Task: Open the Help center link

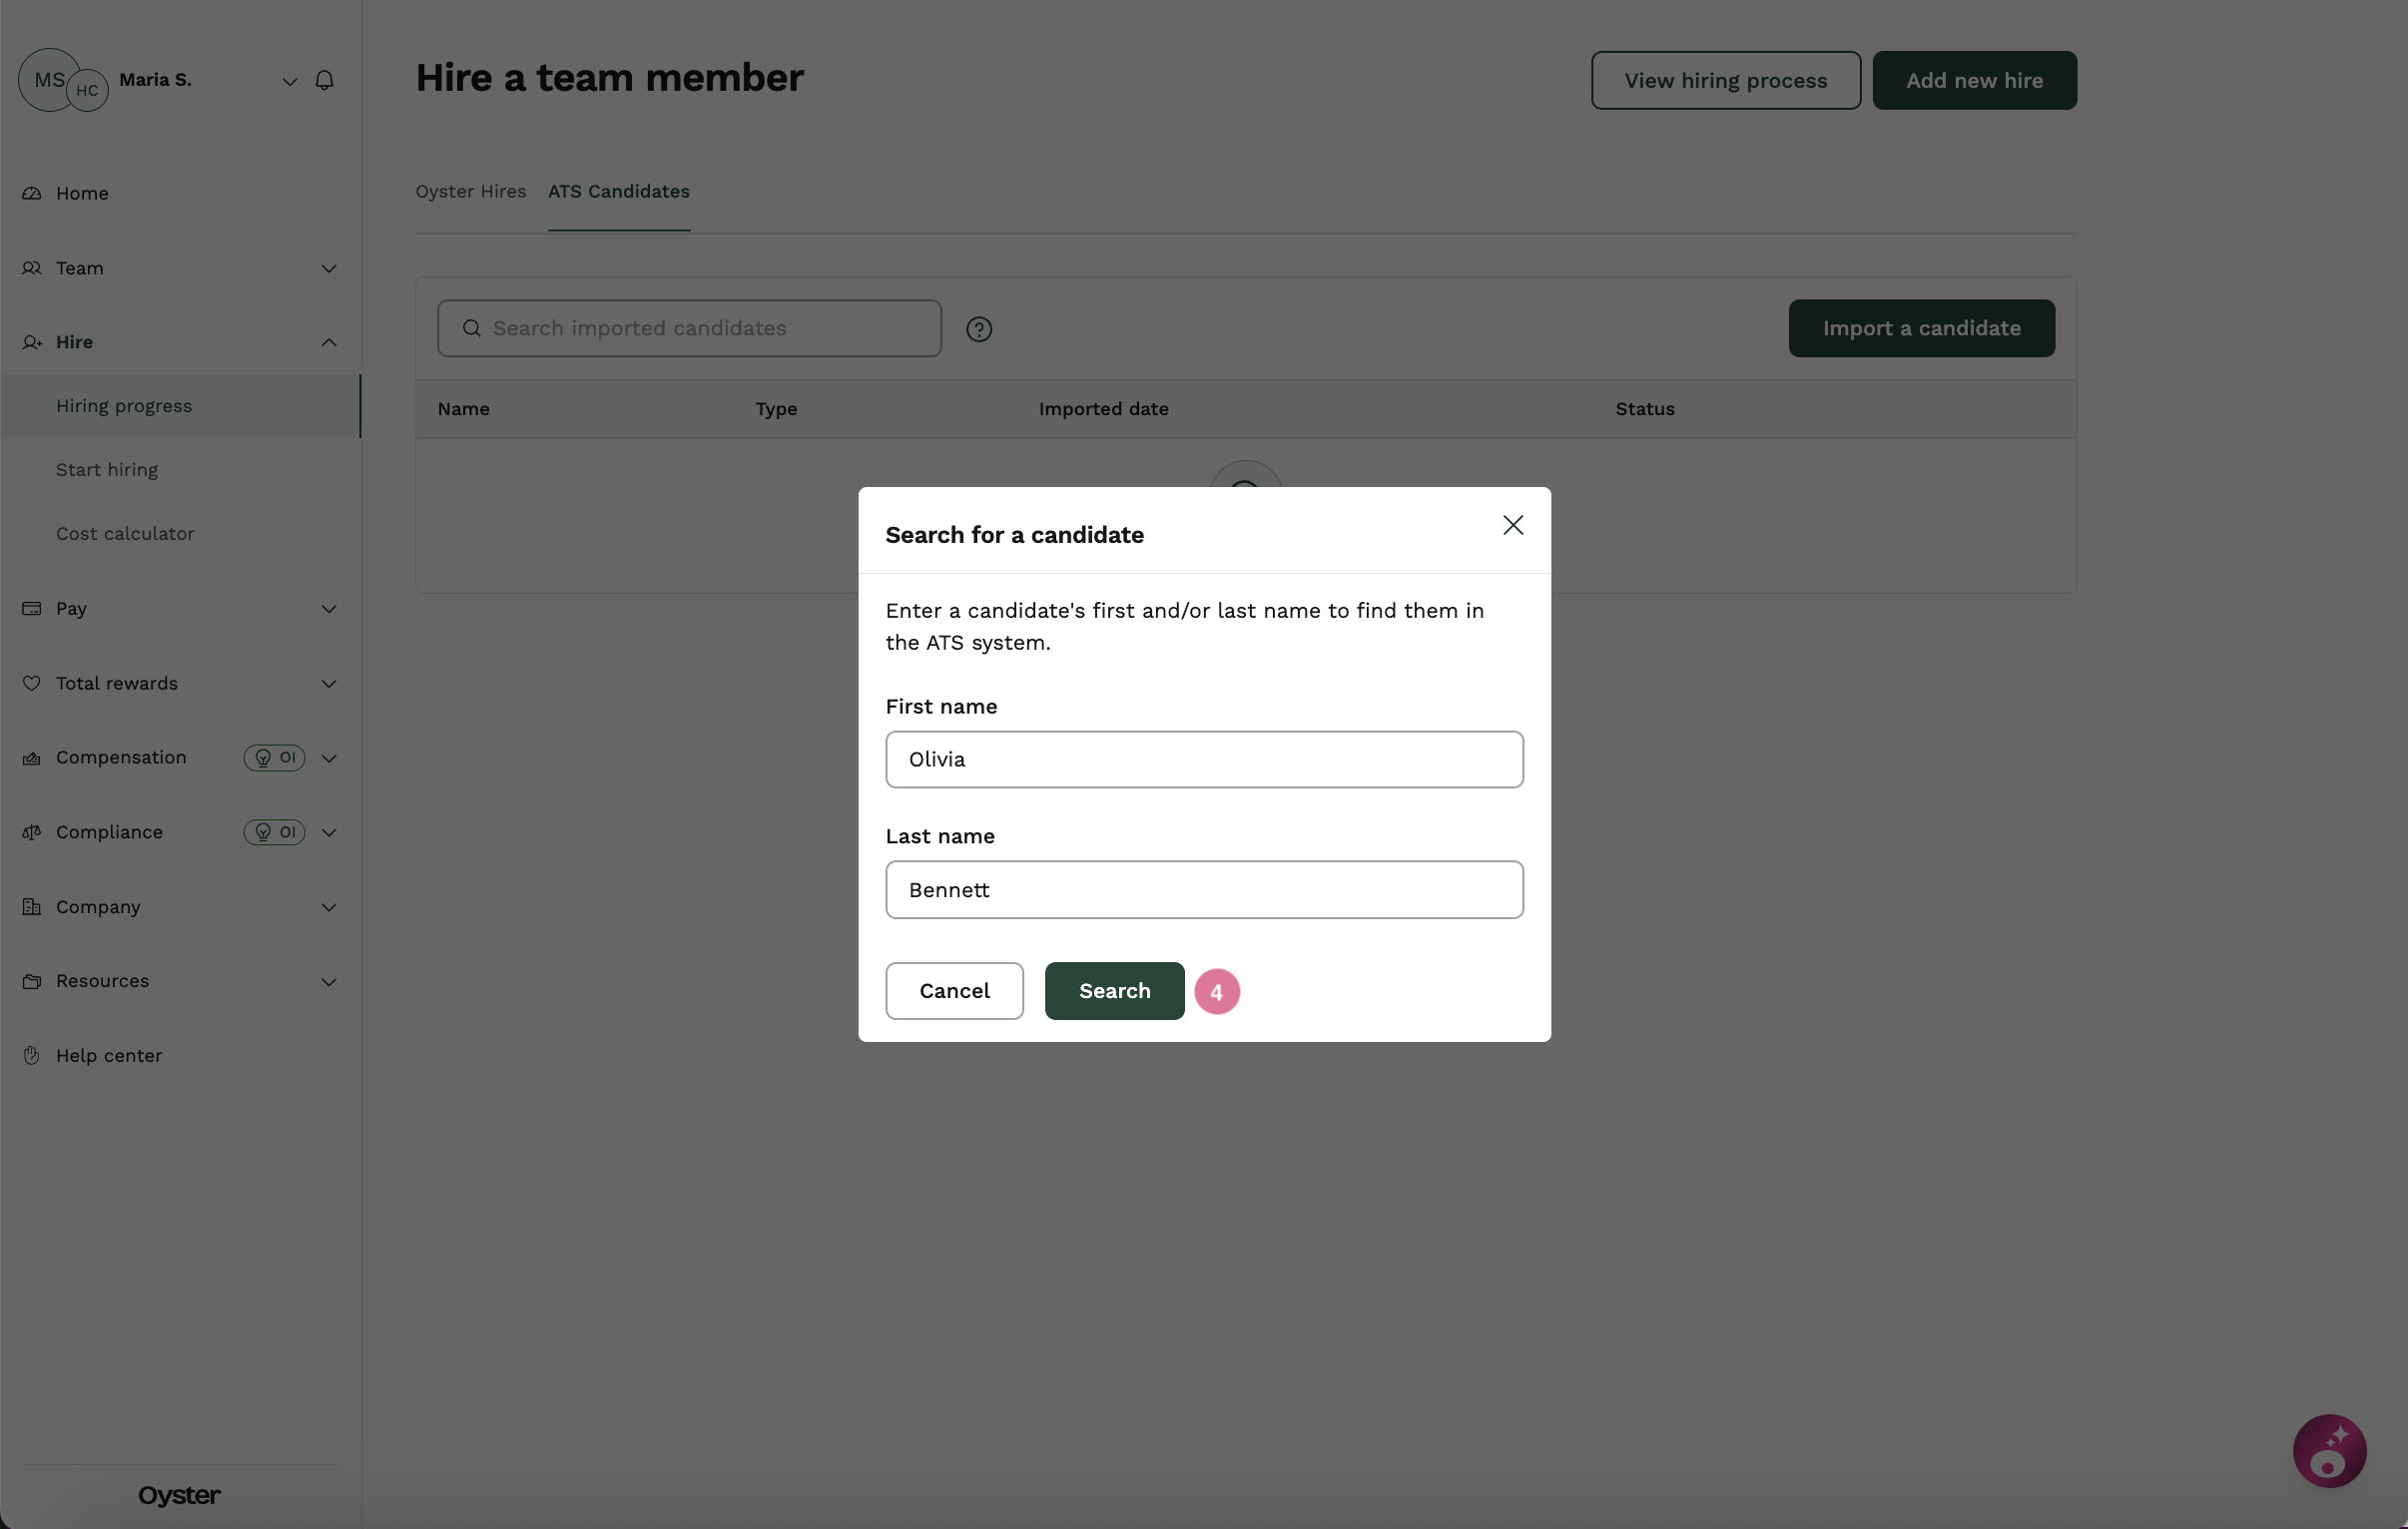Action: (109, 1055)
